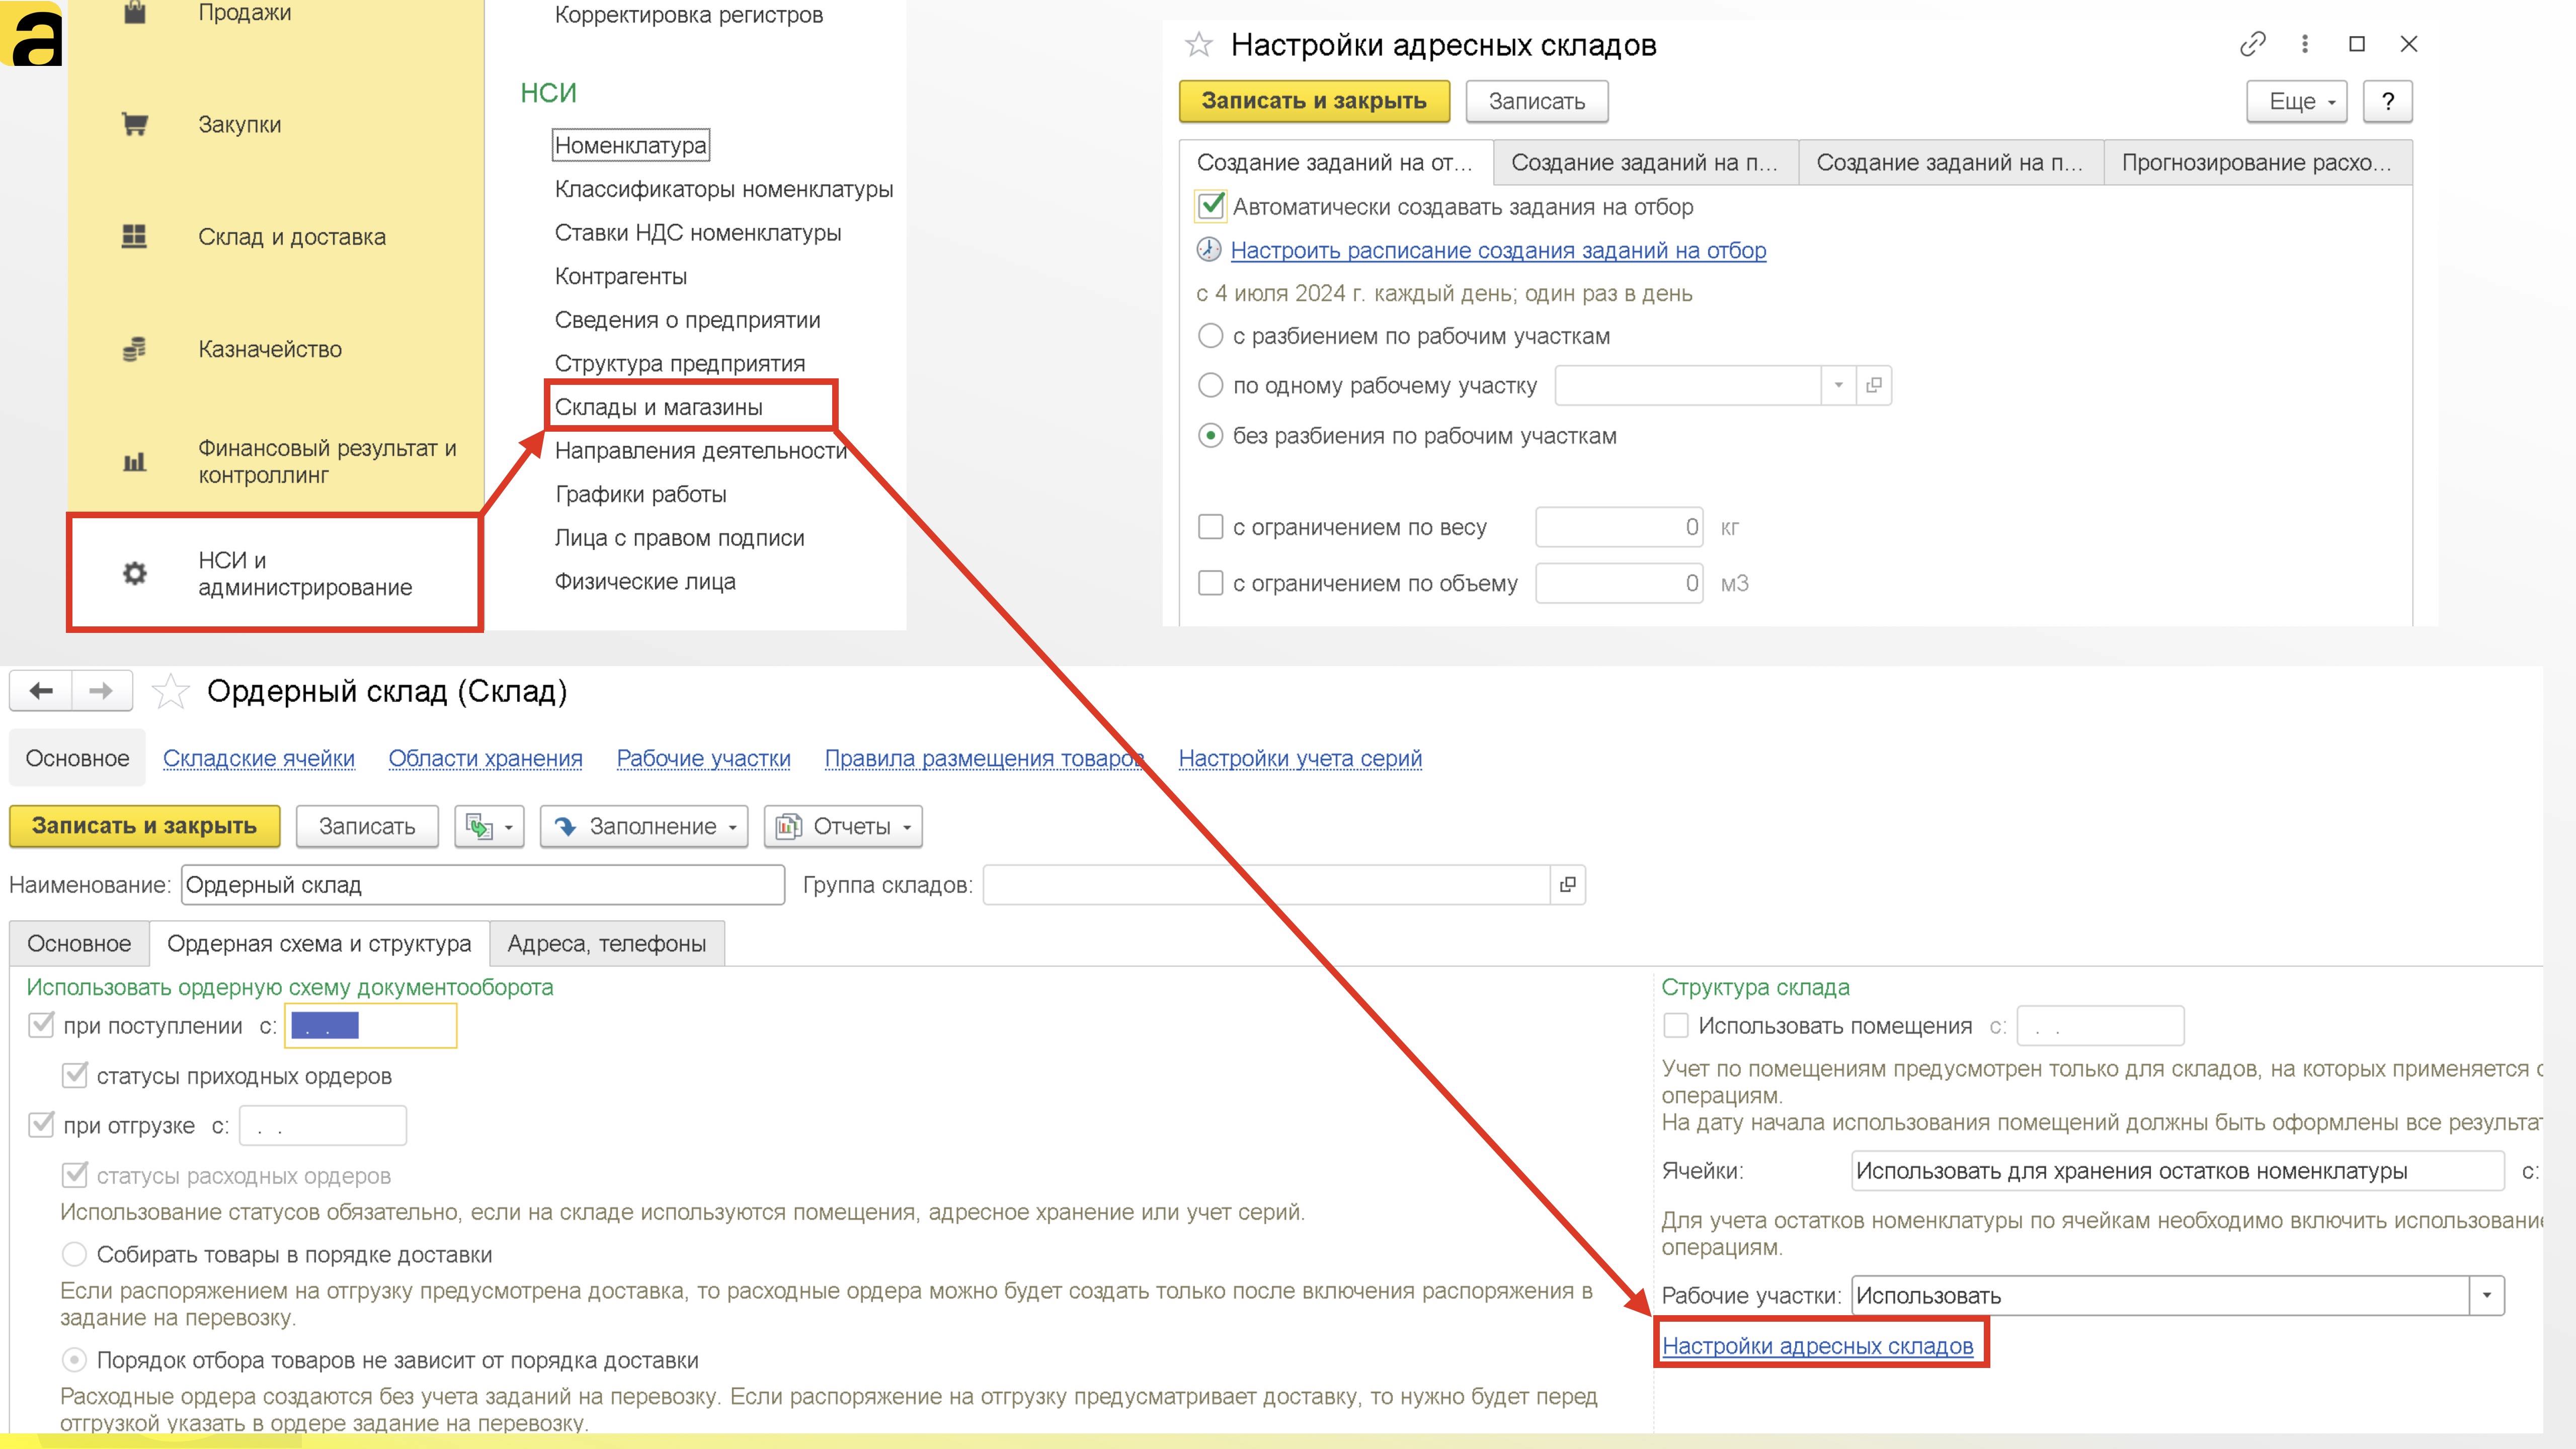Toggle при отгрузке checkbox
The width and height of the screenshot is (2576, 1449).
click(41, 1125)
